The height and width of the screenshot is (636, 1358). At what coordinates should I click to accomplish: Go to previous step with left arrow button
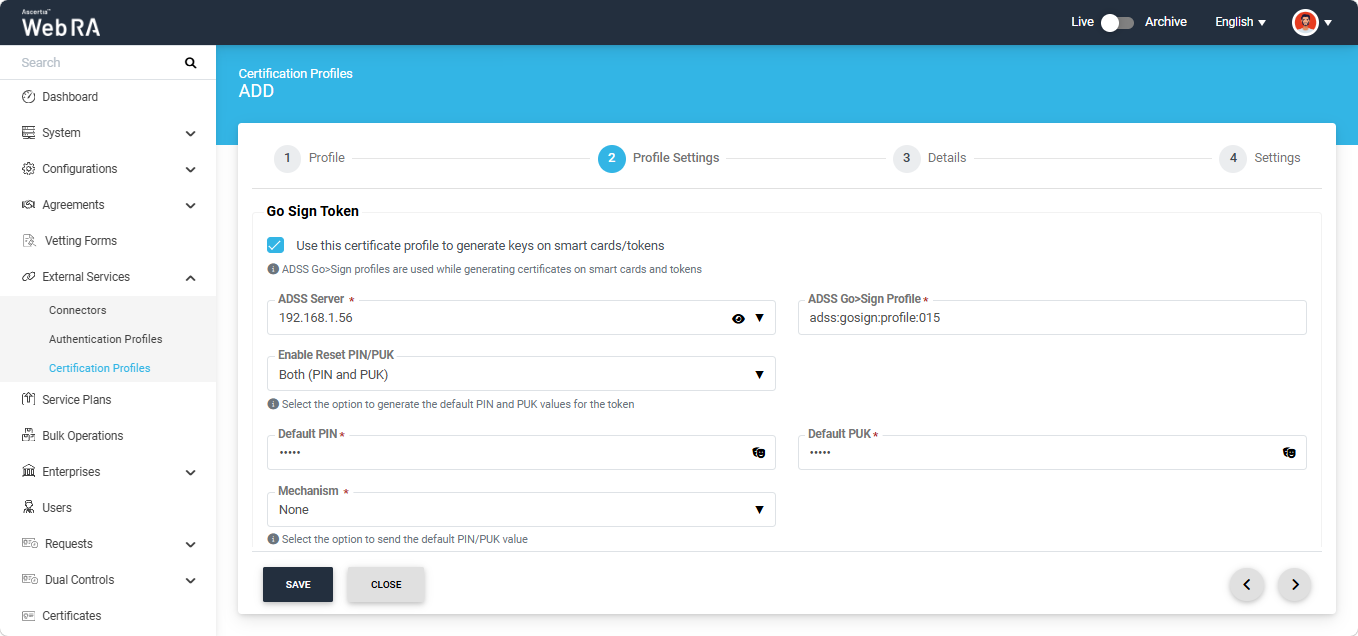click(1246, 585)
